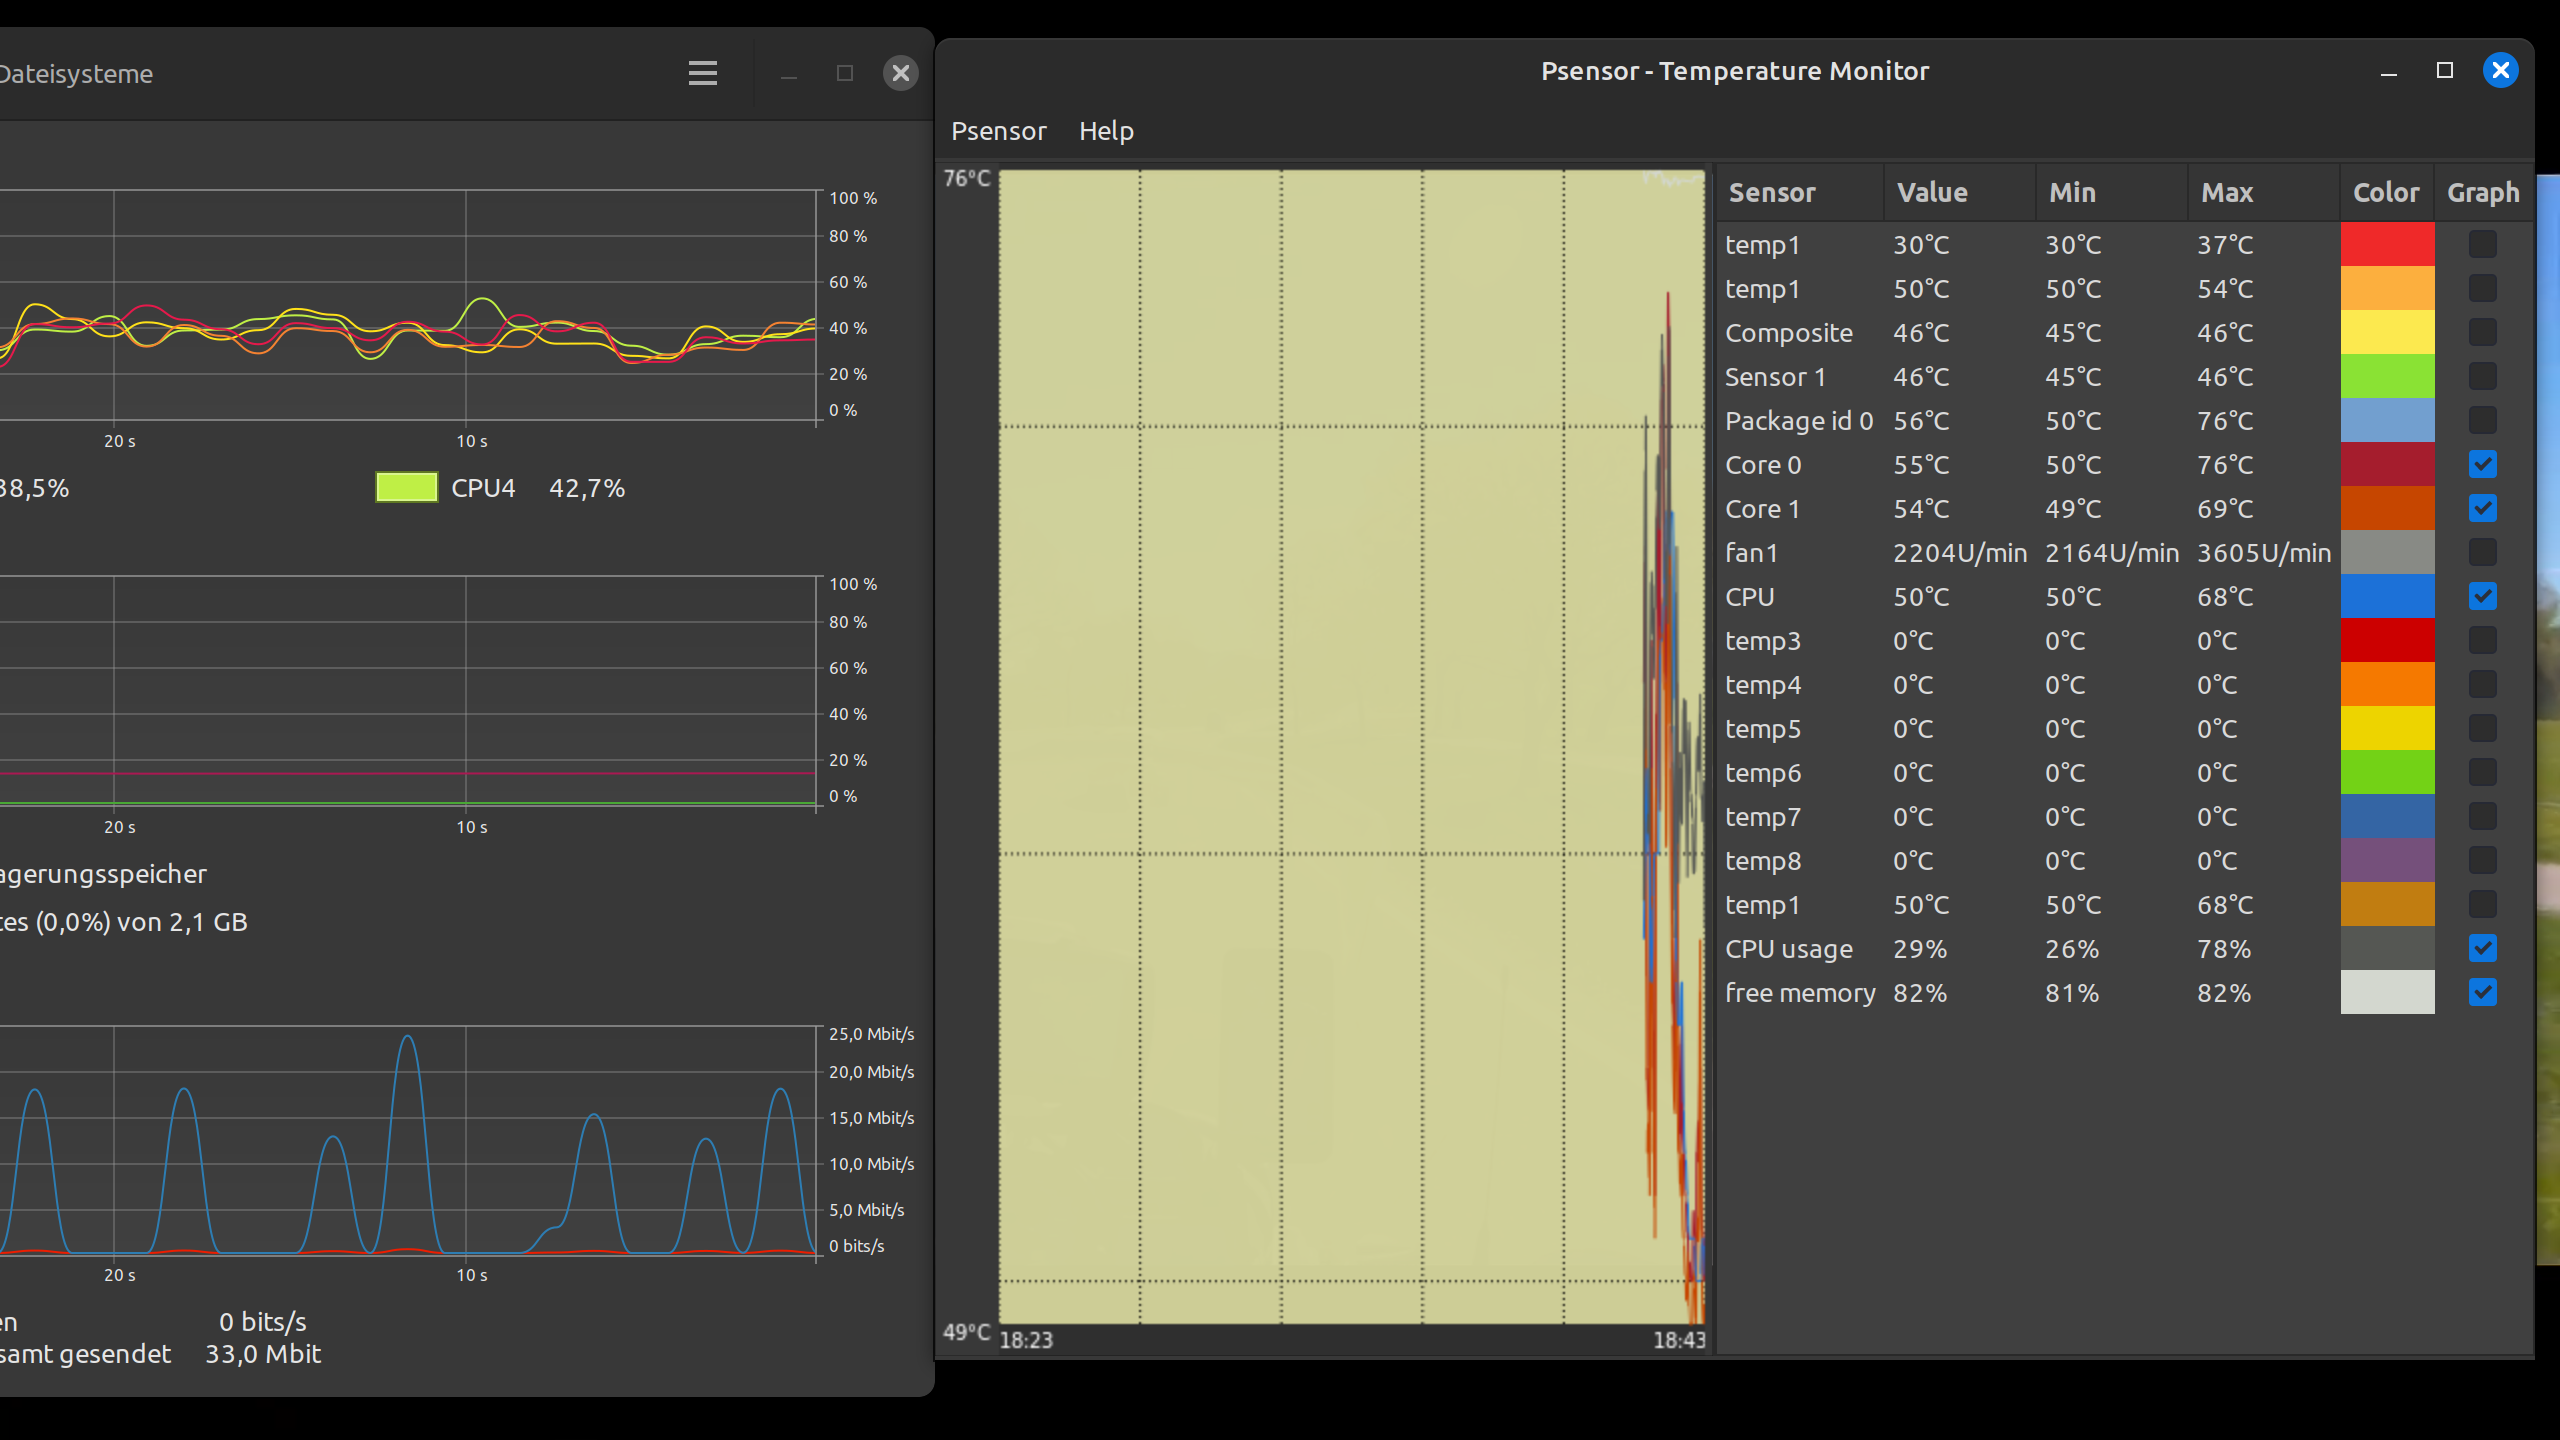Viewport: 2560px width, 1440px height.
Task: Click the CPU4 green color box
Action: tap(406, 488)
